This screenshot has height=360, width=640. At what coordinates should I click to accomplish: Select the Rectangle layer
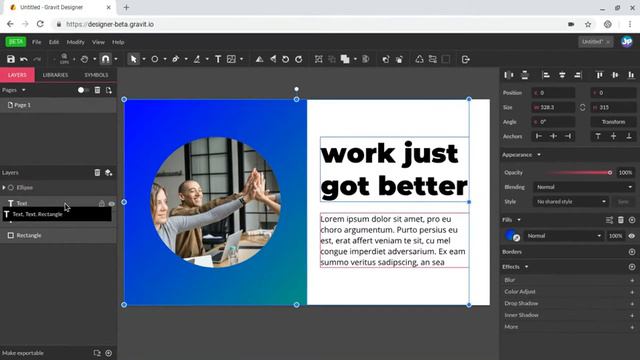coord(58,236)
